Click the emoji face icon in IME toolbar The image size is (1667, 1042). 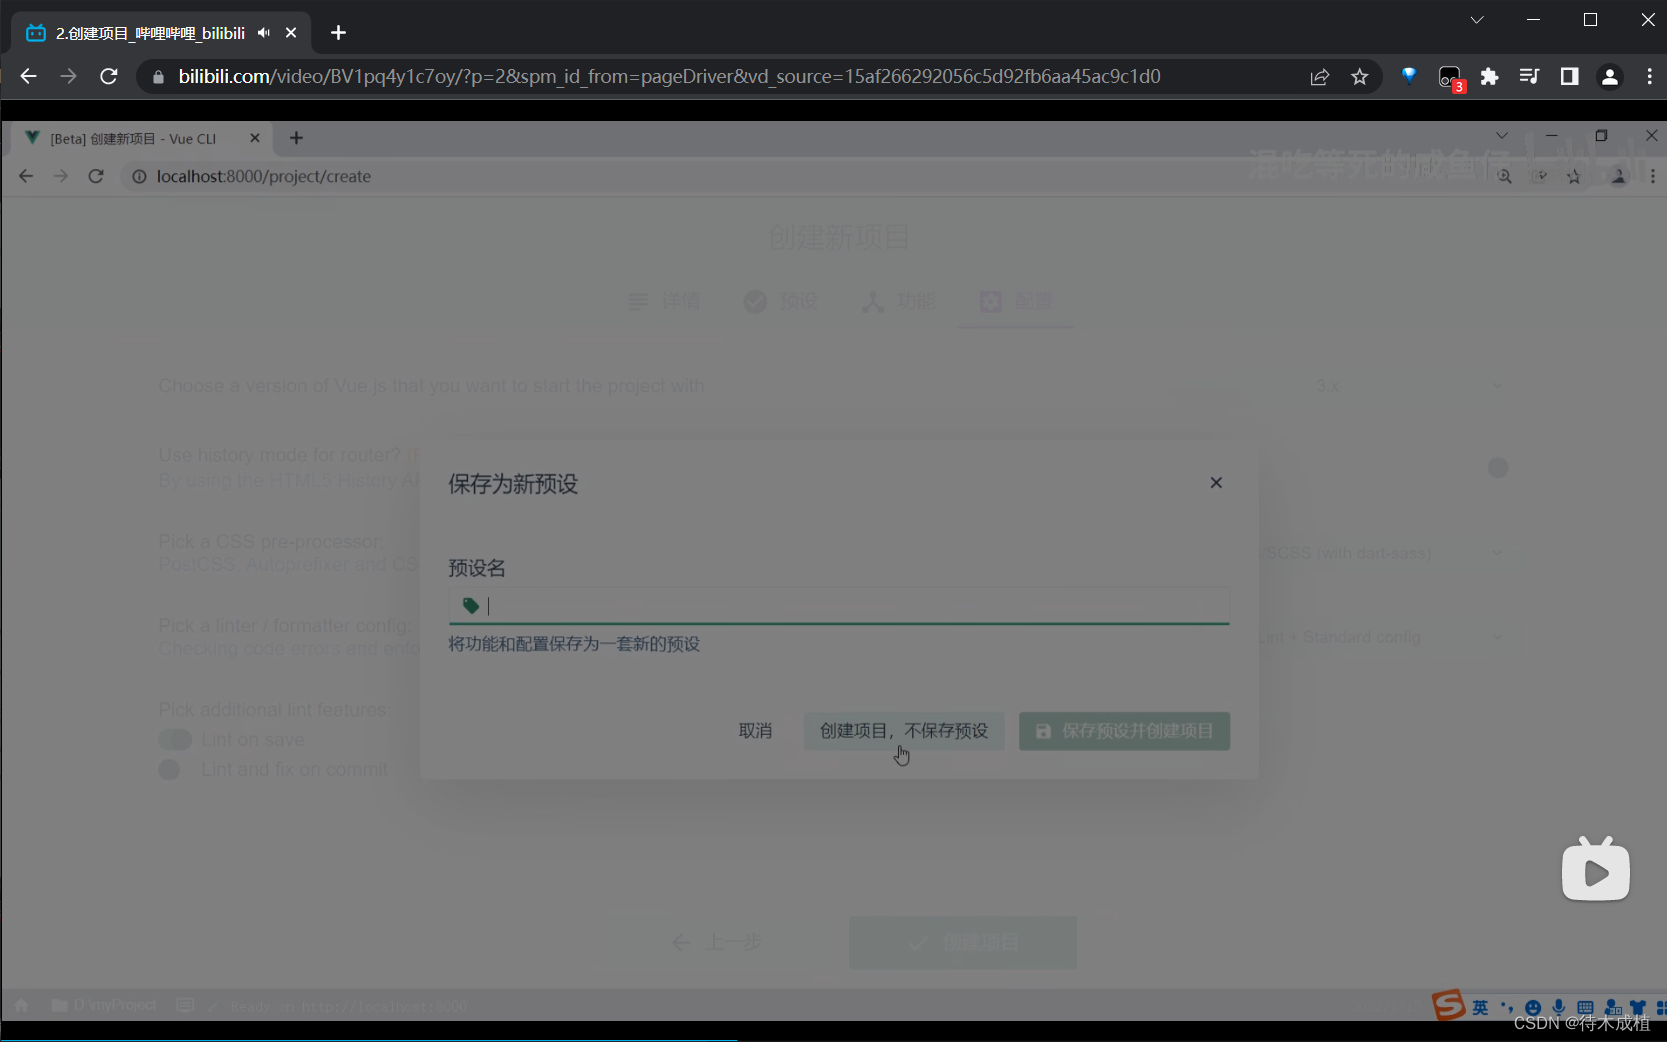pyautogui.click(x=1533, y=1008)
